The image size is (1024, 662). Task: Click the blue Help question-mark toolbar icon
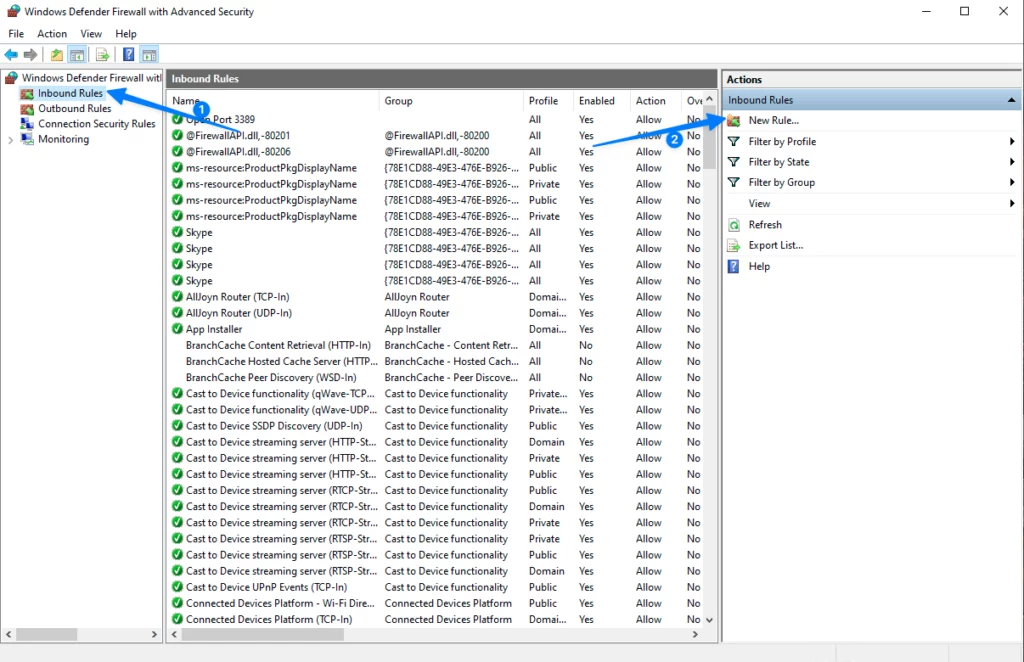pos(128,55)
